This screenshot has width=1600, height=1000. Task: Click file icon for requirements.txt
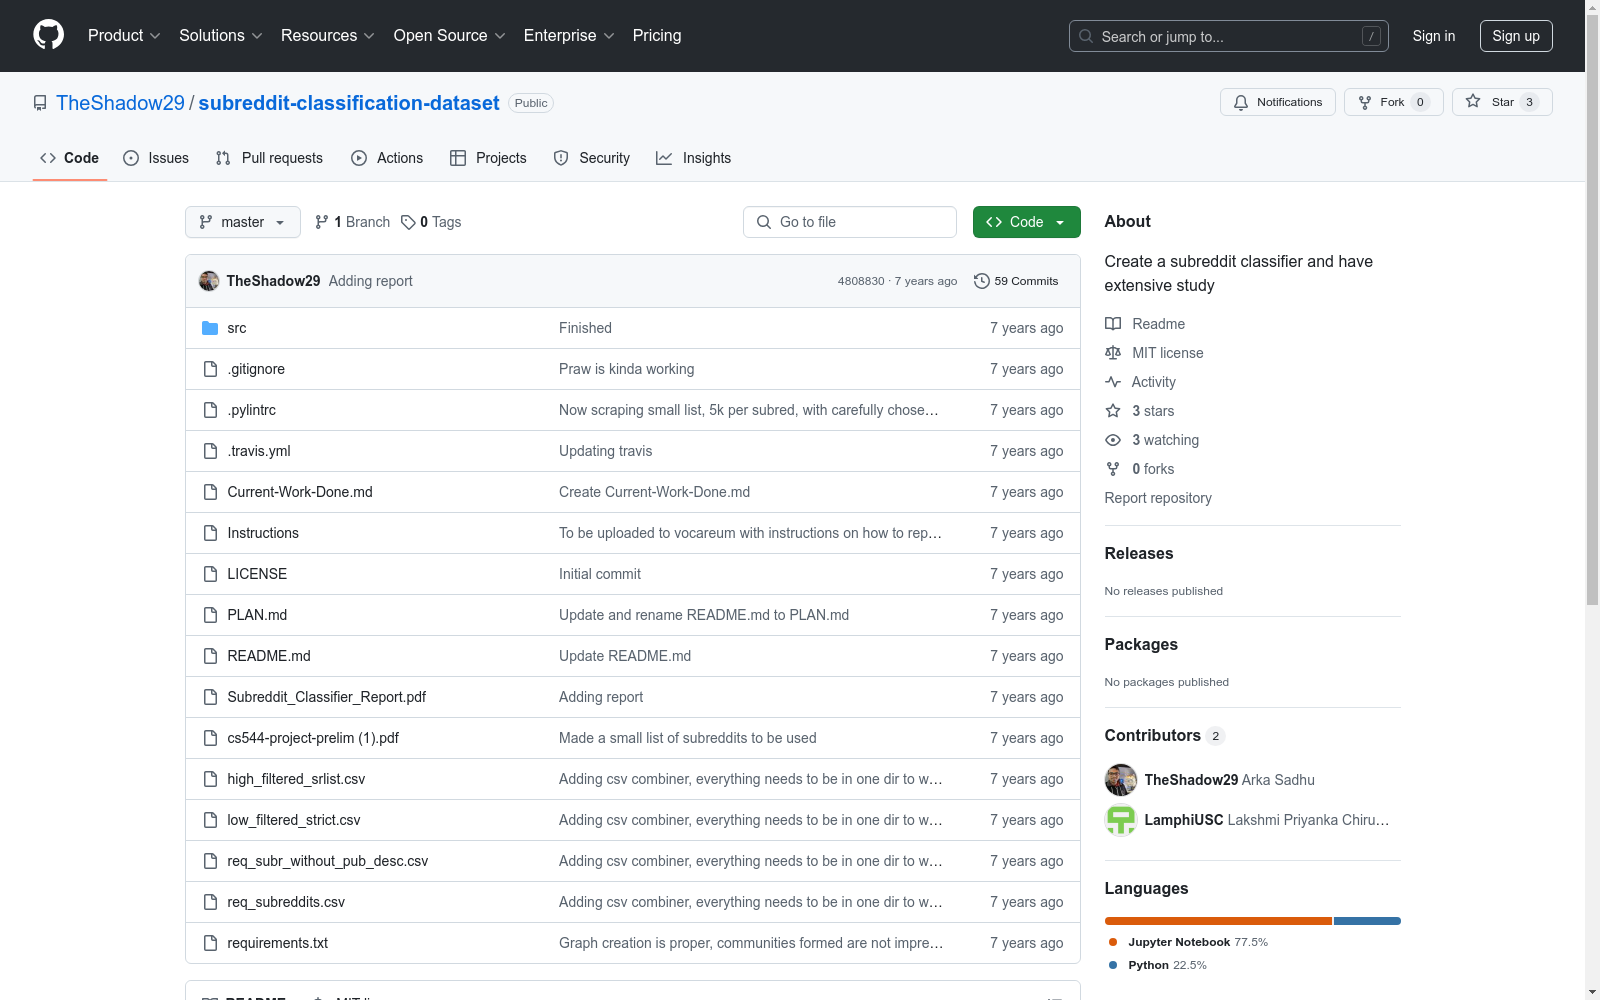pyautogui.click(x=210, y=943)
